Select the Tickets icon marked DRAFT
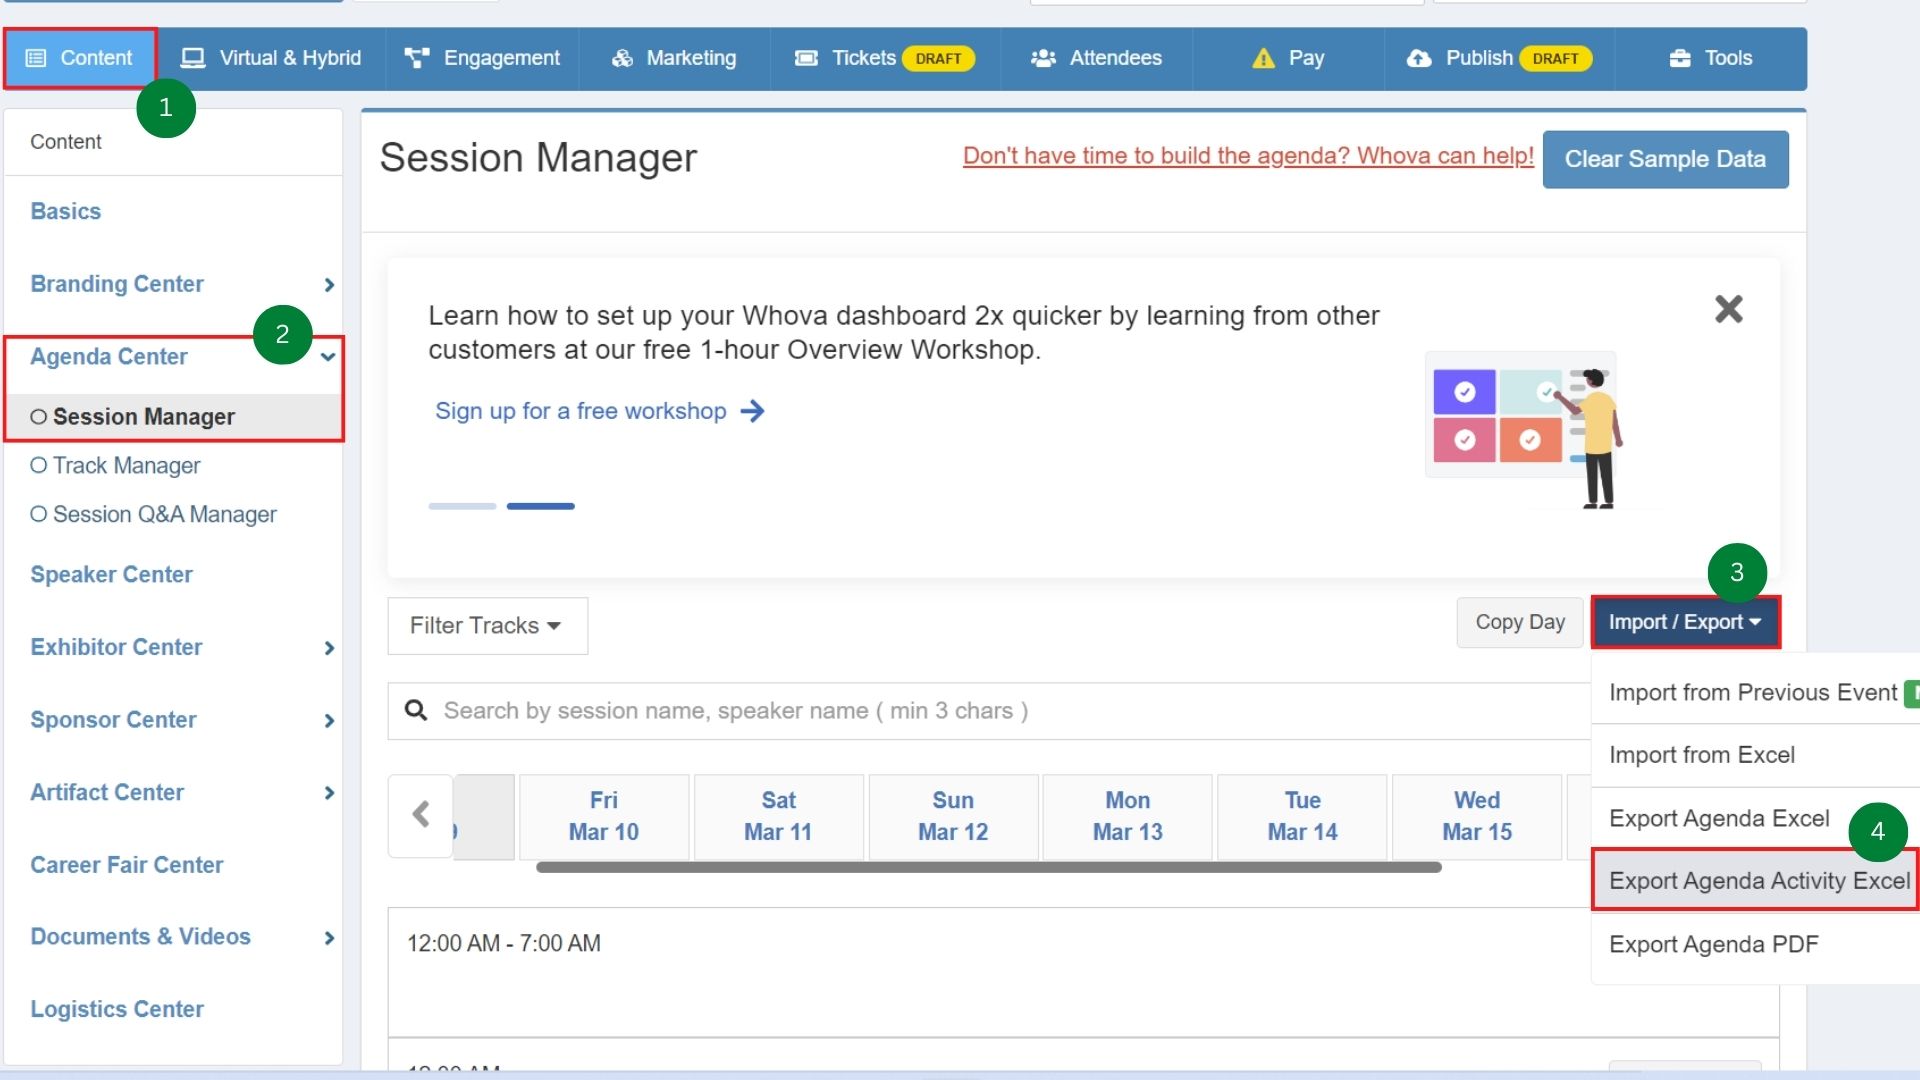This screenshot has height=1080, width=1920. pos(806,58)
